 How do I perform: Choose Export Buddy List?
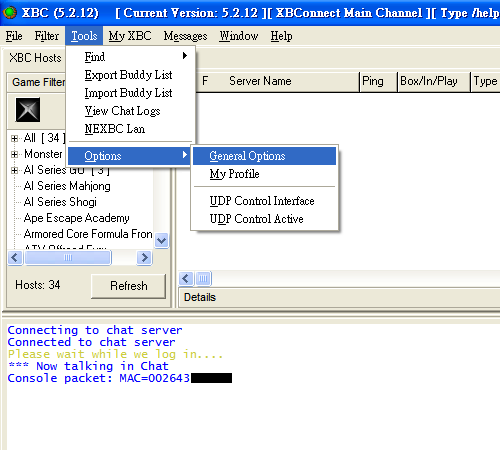point(131,75)
